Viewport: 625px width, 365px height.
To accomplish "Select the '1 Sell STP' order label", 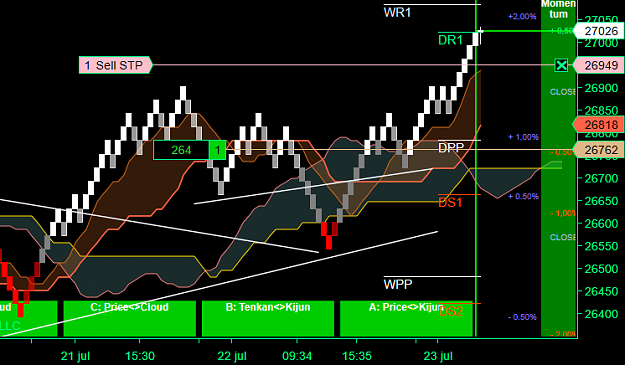I will pyautogui.click(x=116, y=65).
